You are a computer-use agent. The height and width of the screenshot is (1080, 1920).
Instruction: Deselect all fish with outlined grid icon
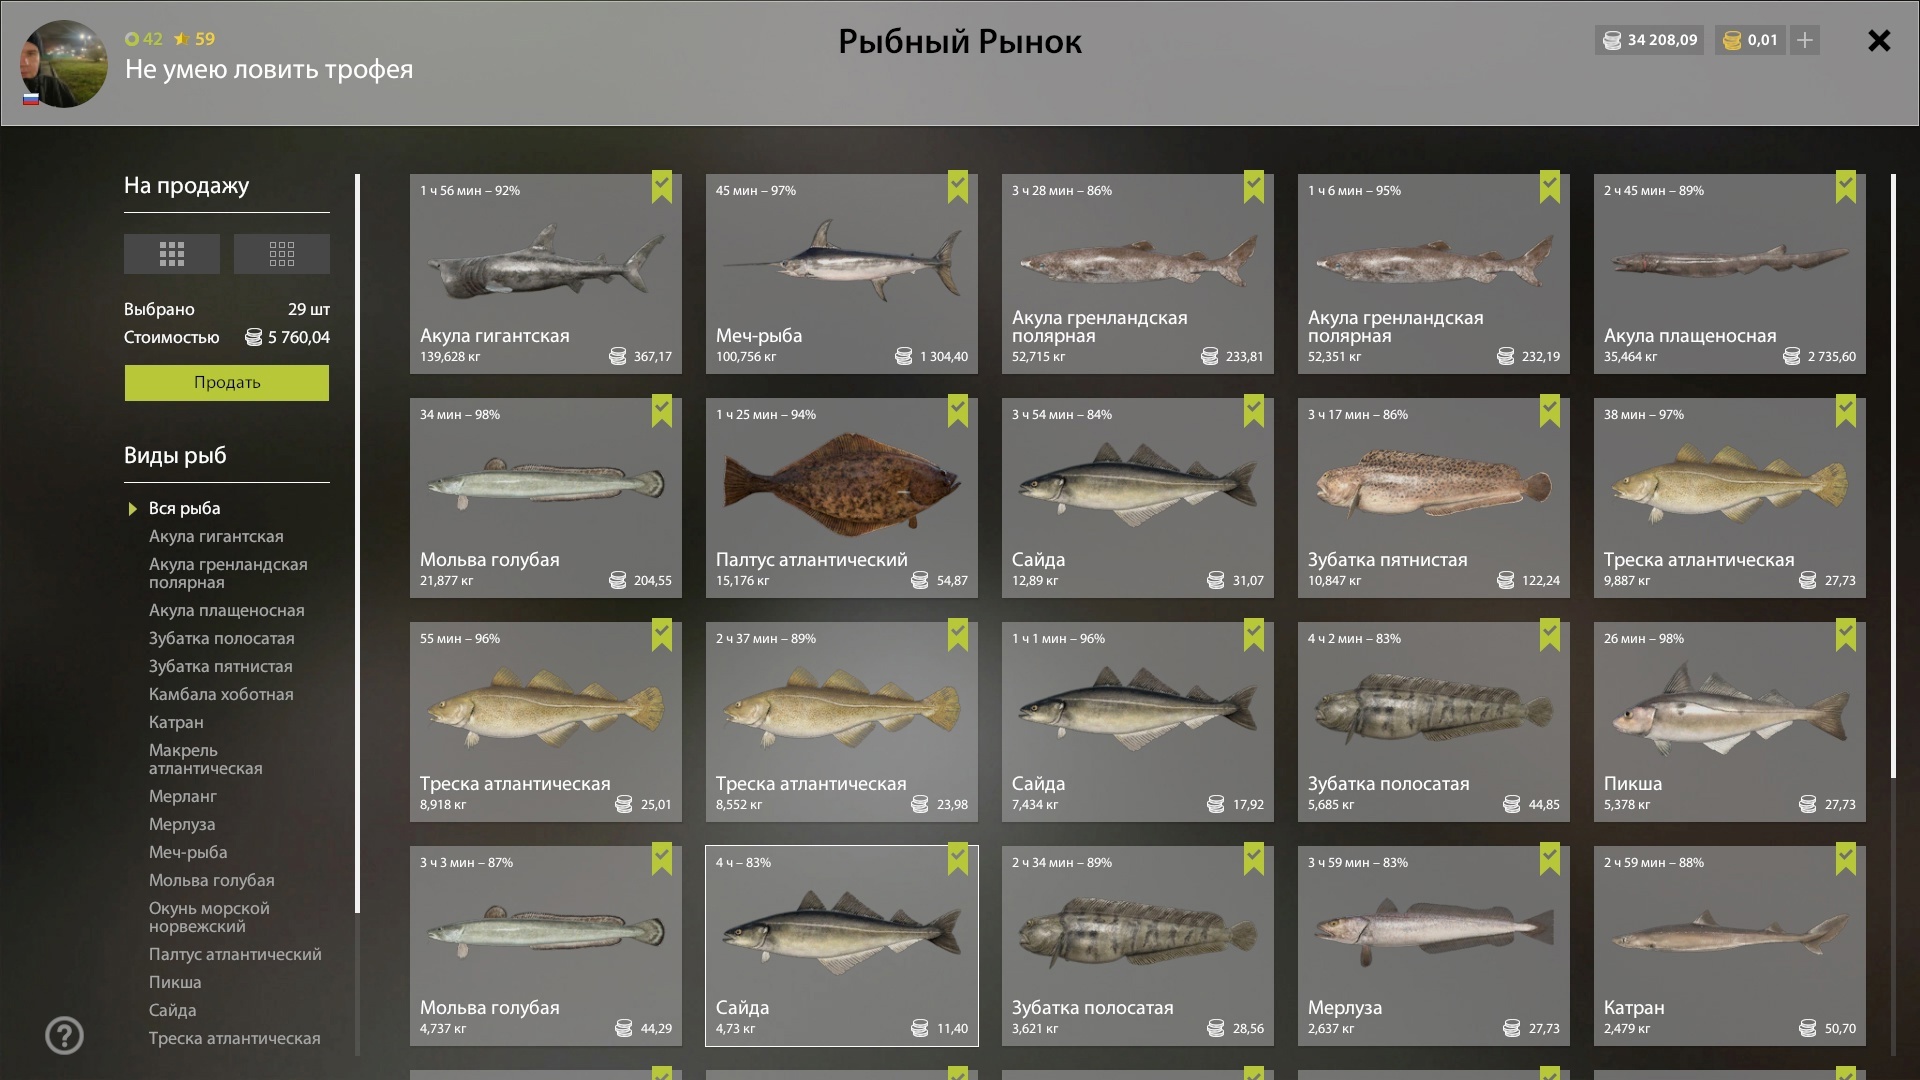click(281, 254)
